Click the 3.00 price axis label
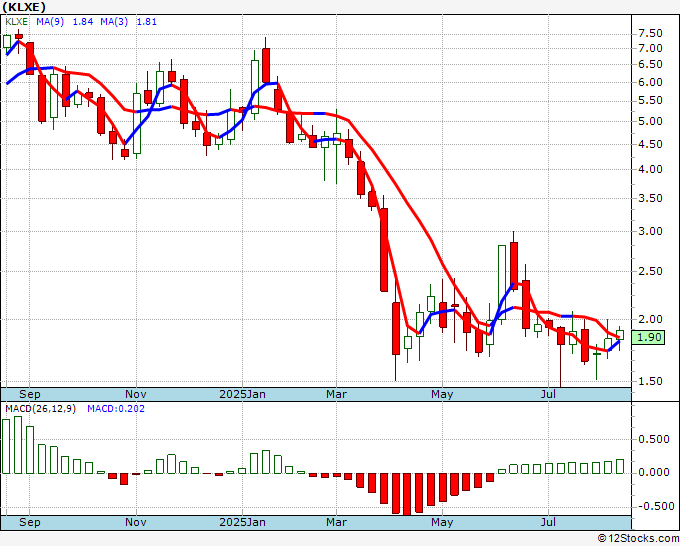 651,231
